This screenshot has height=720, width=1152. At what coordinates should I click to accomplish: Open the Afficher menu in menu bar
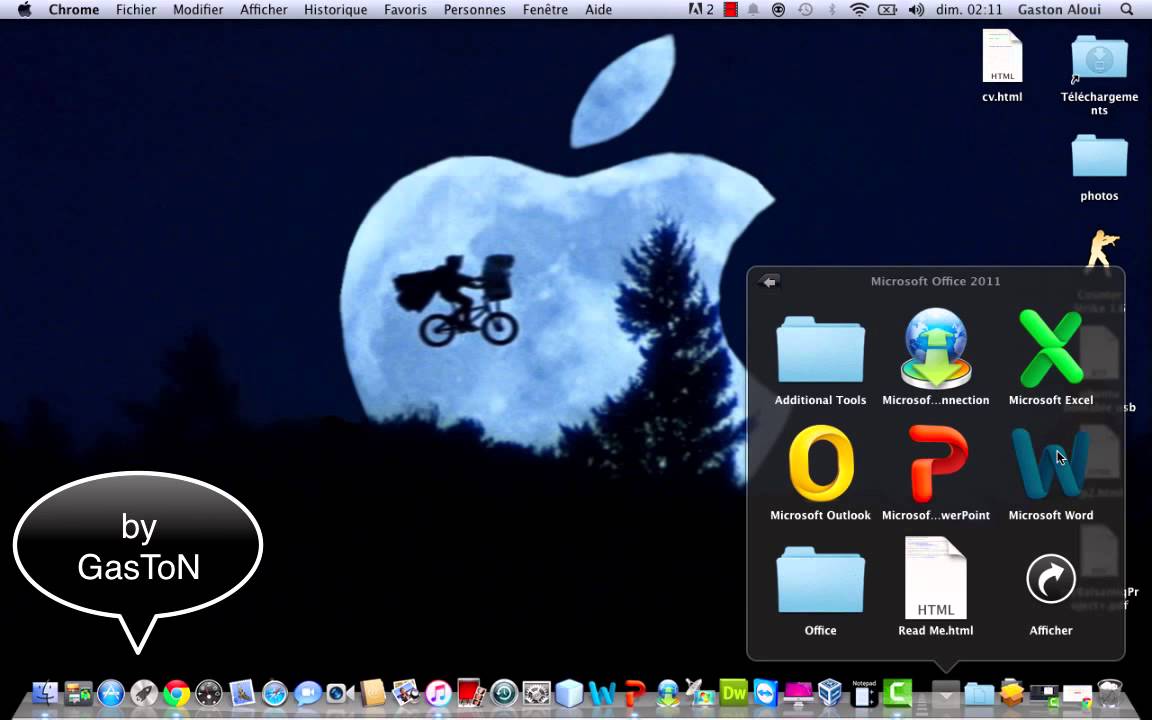tap(264, 10)
